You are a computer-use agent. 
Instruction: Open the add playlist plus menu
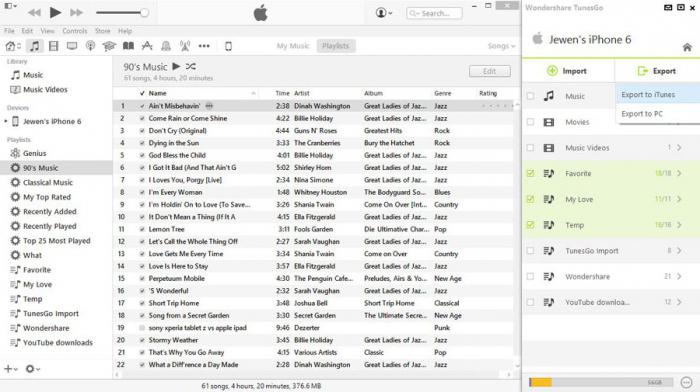pos(10,369)
